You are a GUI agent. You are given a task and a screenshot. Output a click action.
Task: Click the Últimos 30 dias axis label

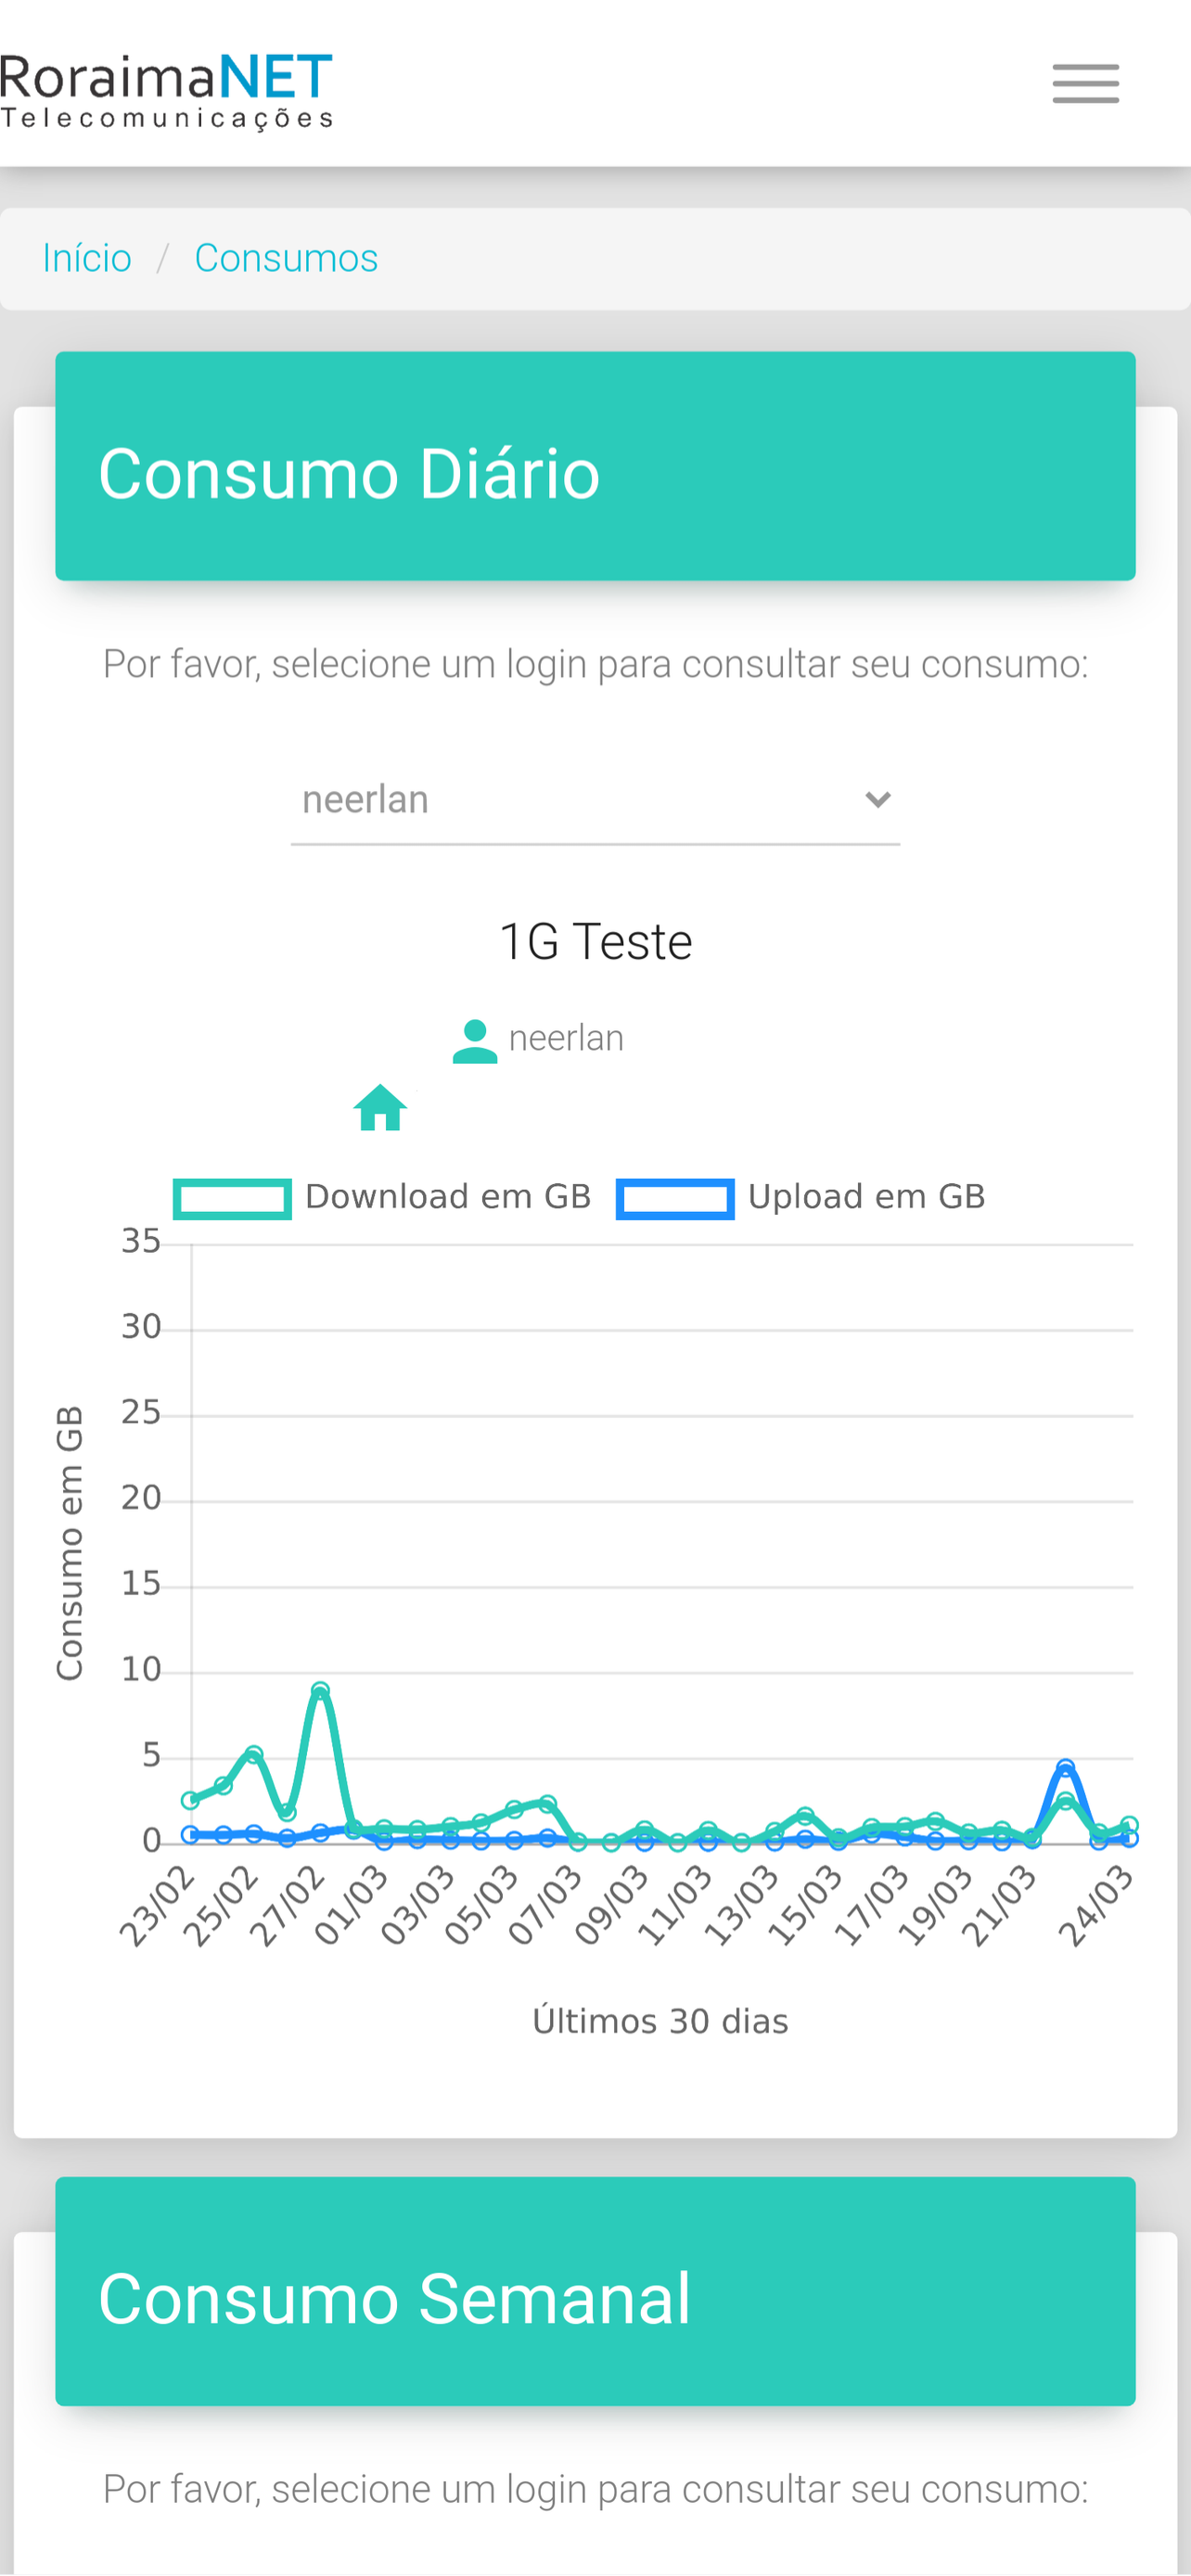click(660, 2021)
